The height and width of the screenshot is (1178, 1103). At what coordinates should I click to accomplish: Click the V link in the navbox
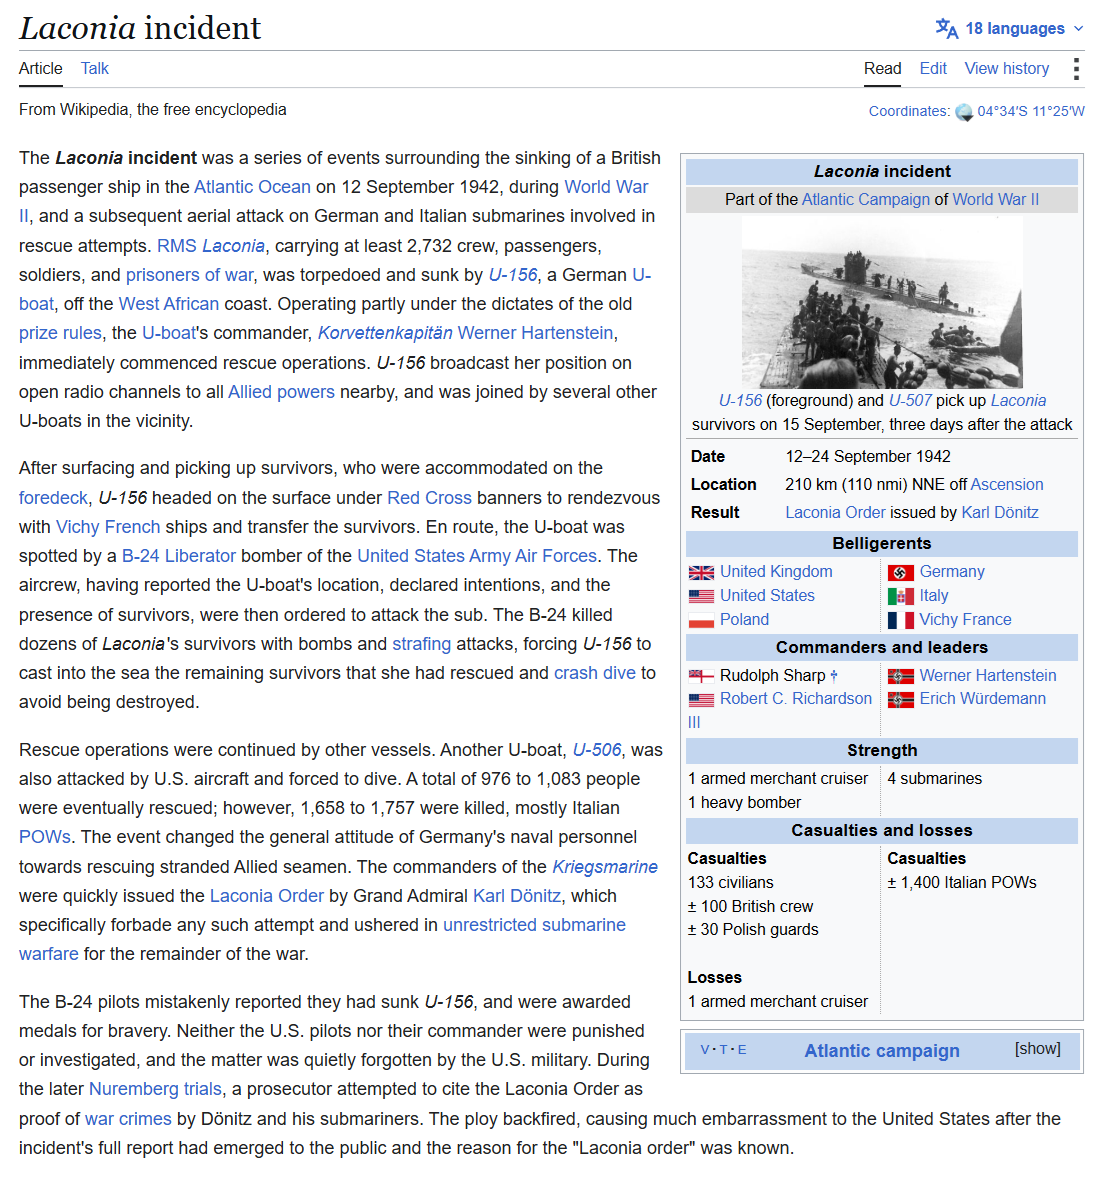(705, 1050)
